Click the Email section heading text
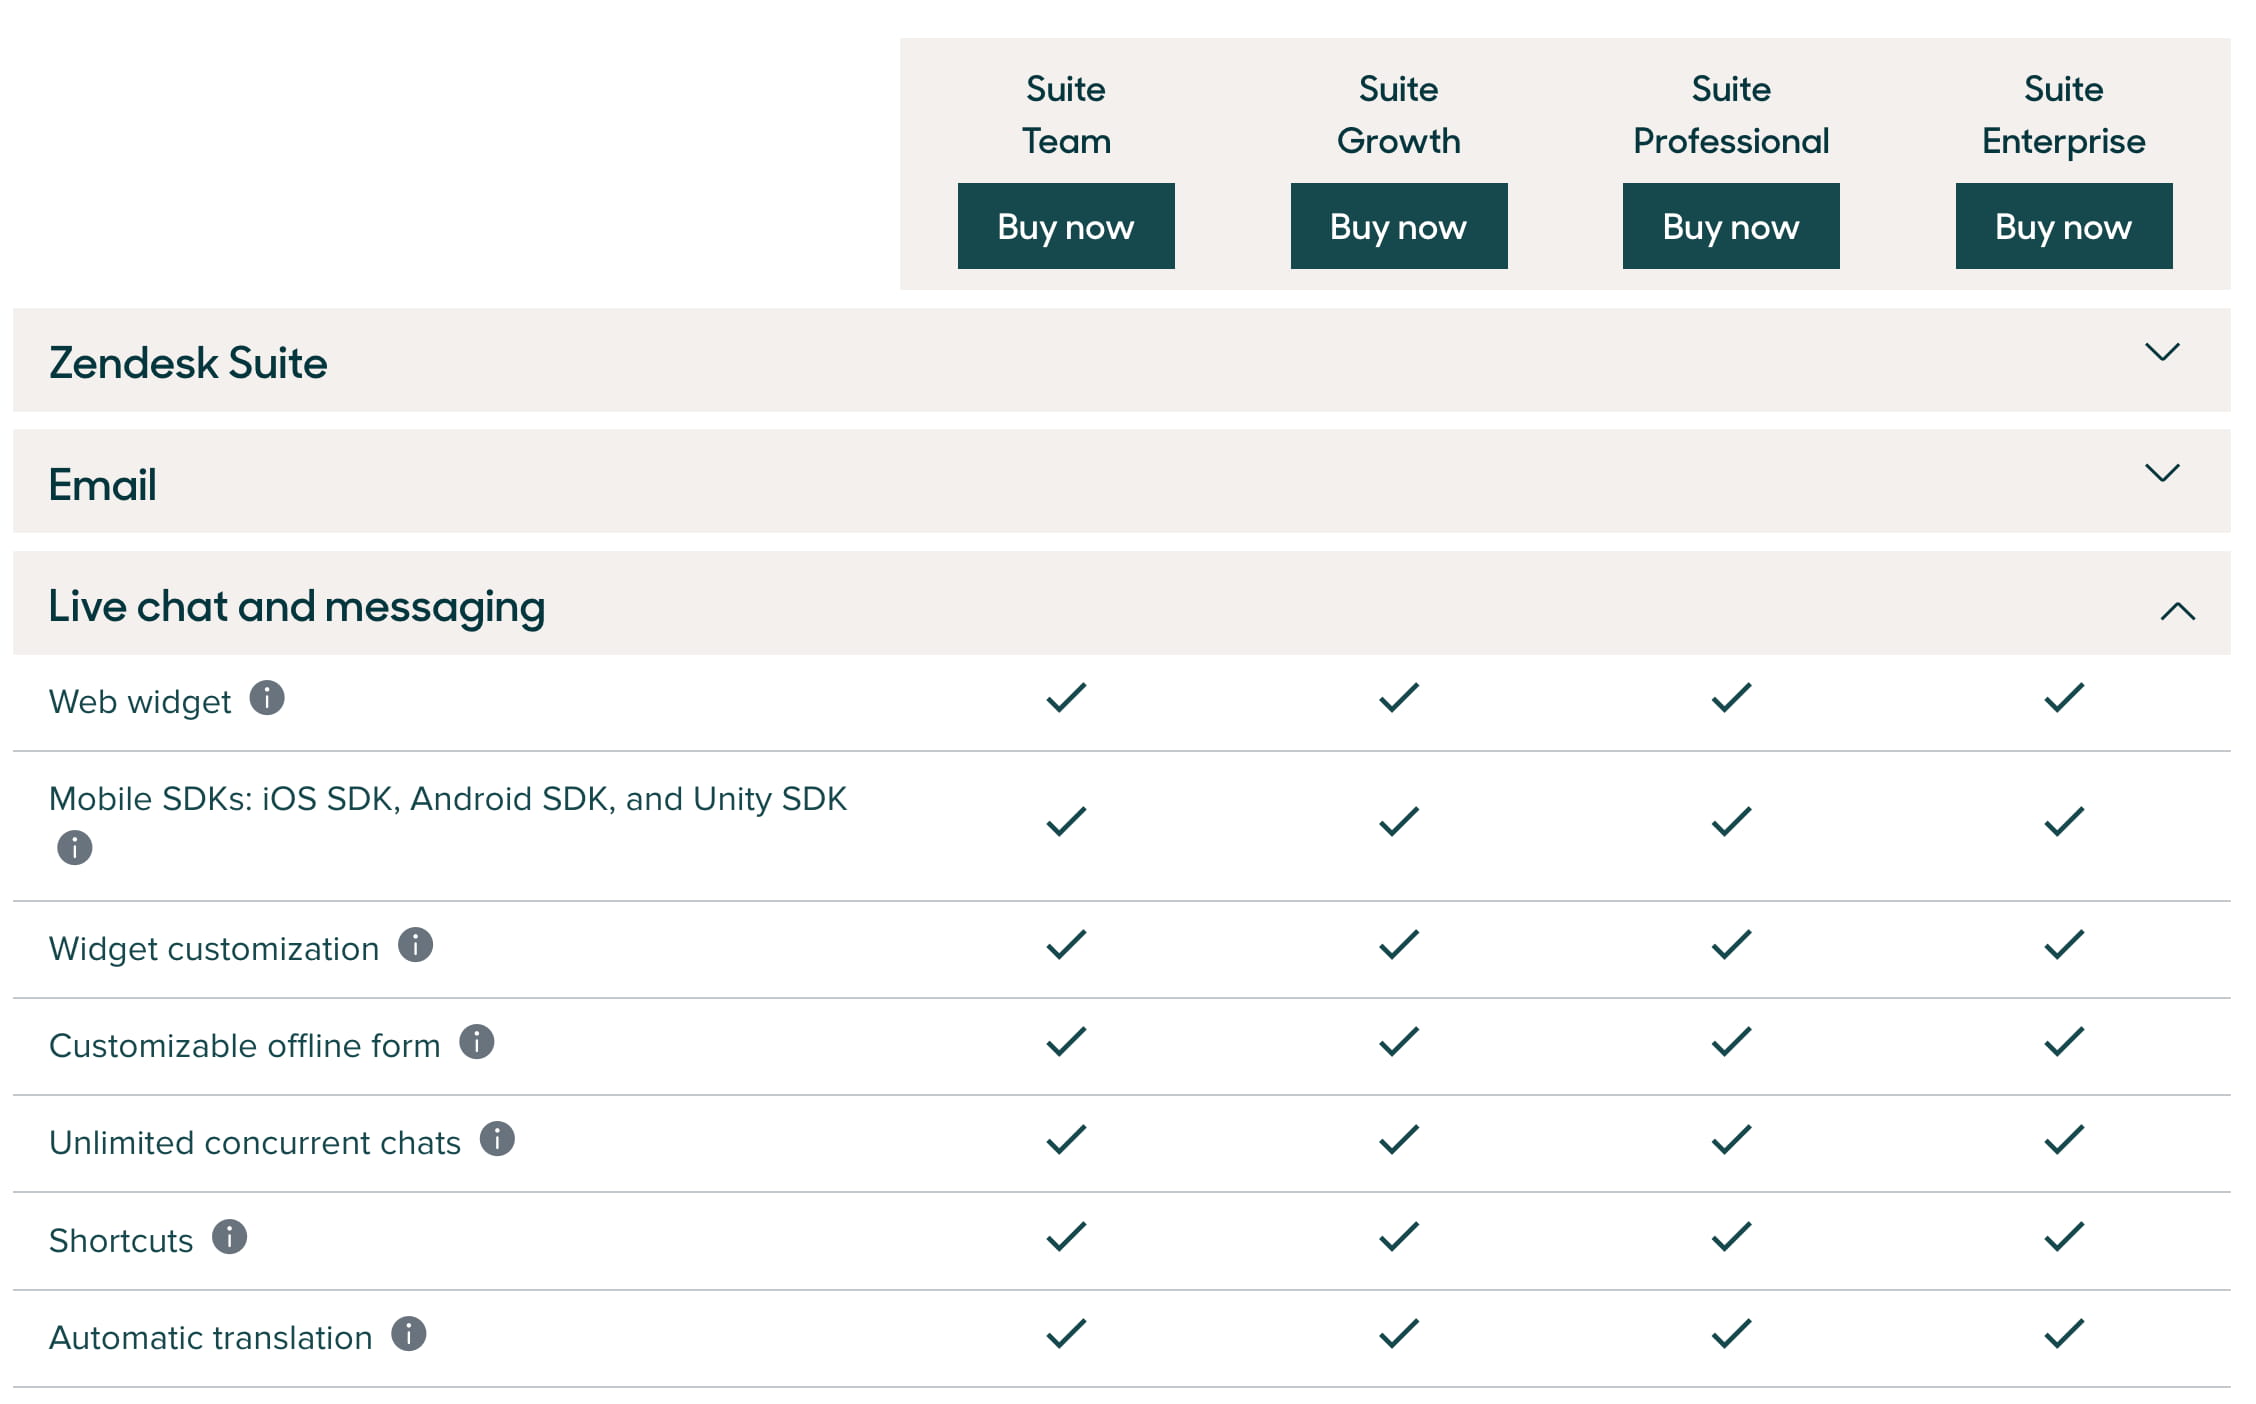The image size is (2256, 1404). pyautogui.click(x=103, y=485)
